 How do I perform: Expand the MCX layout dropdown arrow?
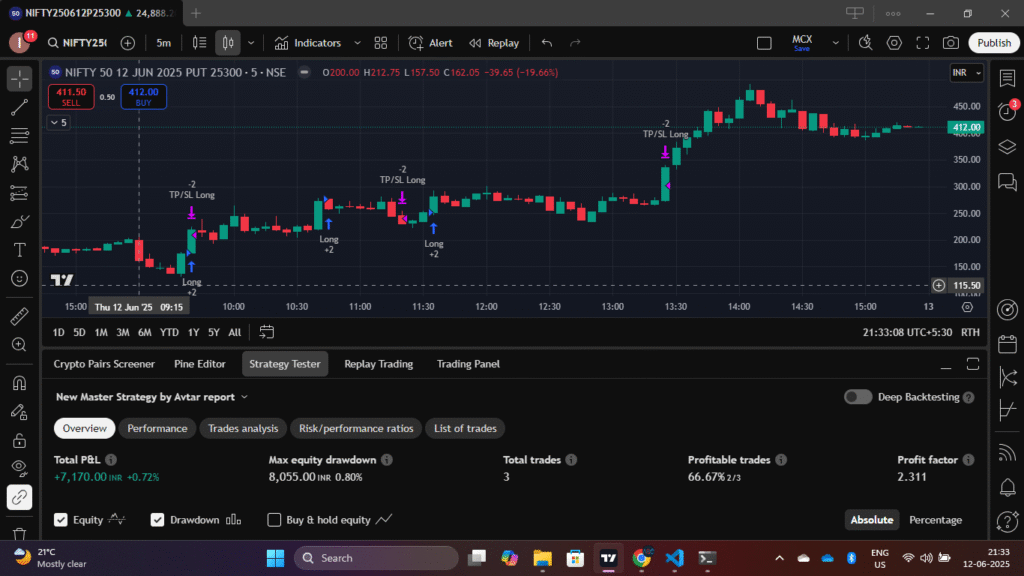[x=835, y=43]
